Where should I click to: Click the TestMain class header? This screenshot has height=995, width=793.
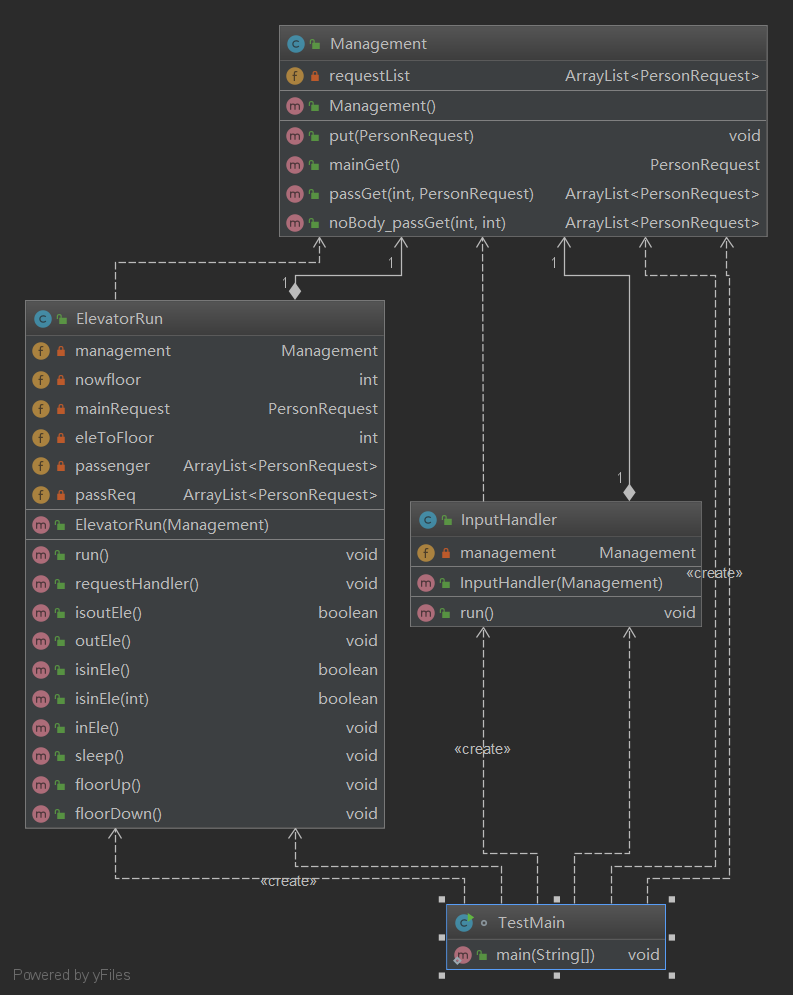[x=555, y=922]
